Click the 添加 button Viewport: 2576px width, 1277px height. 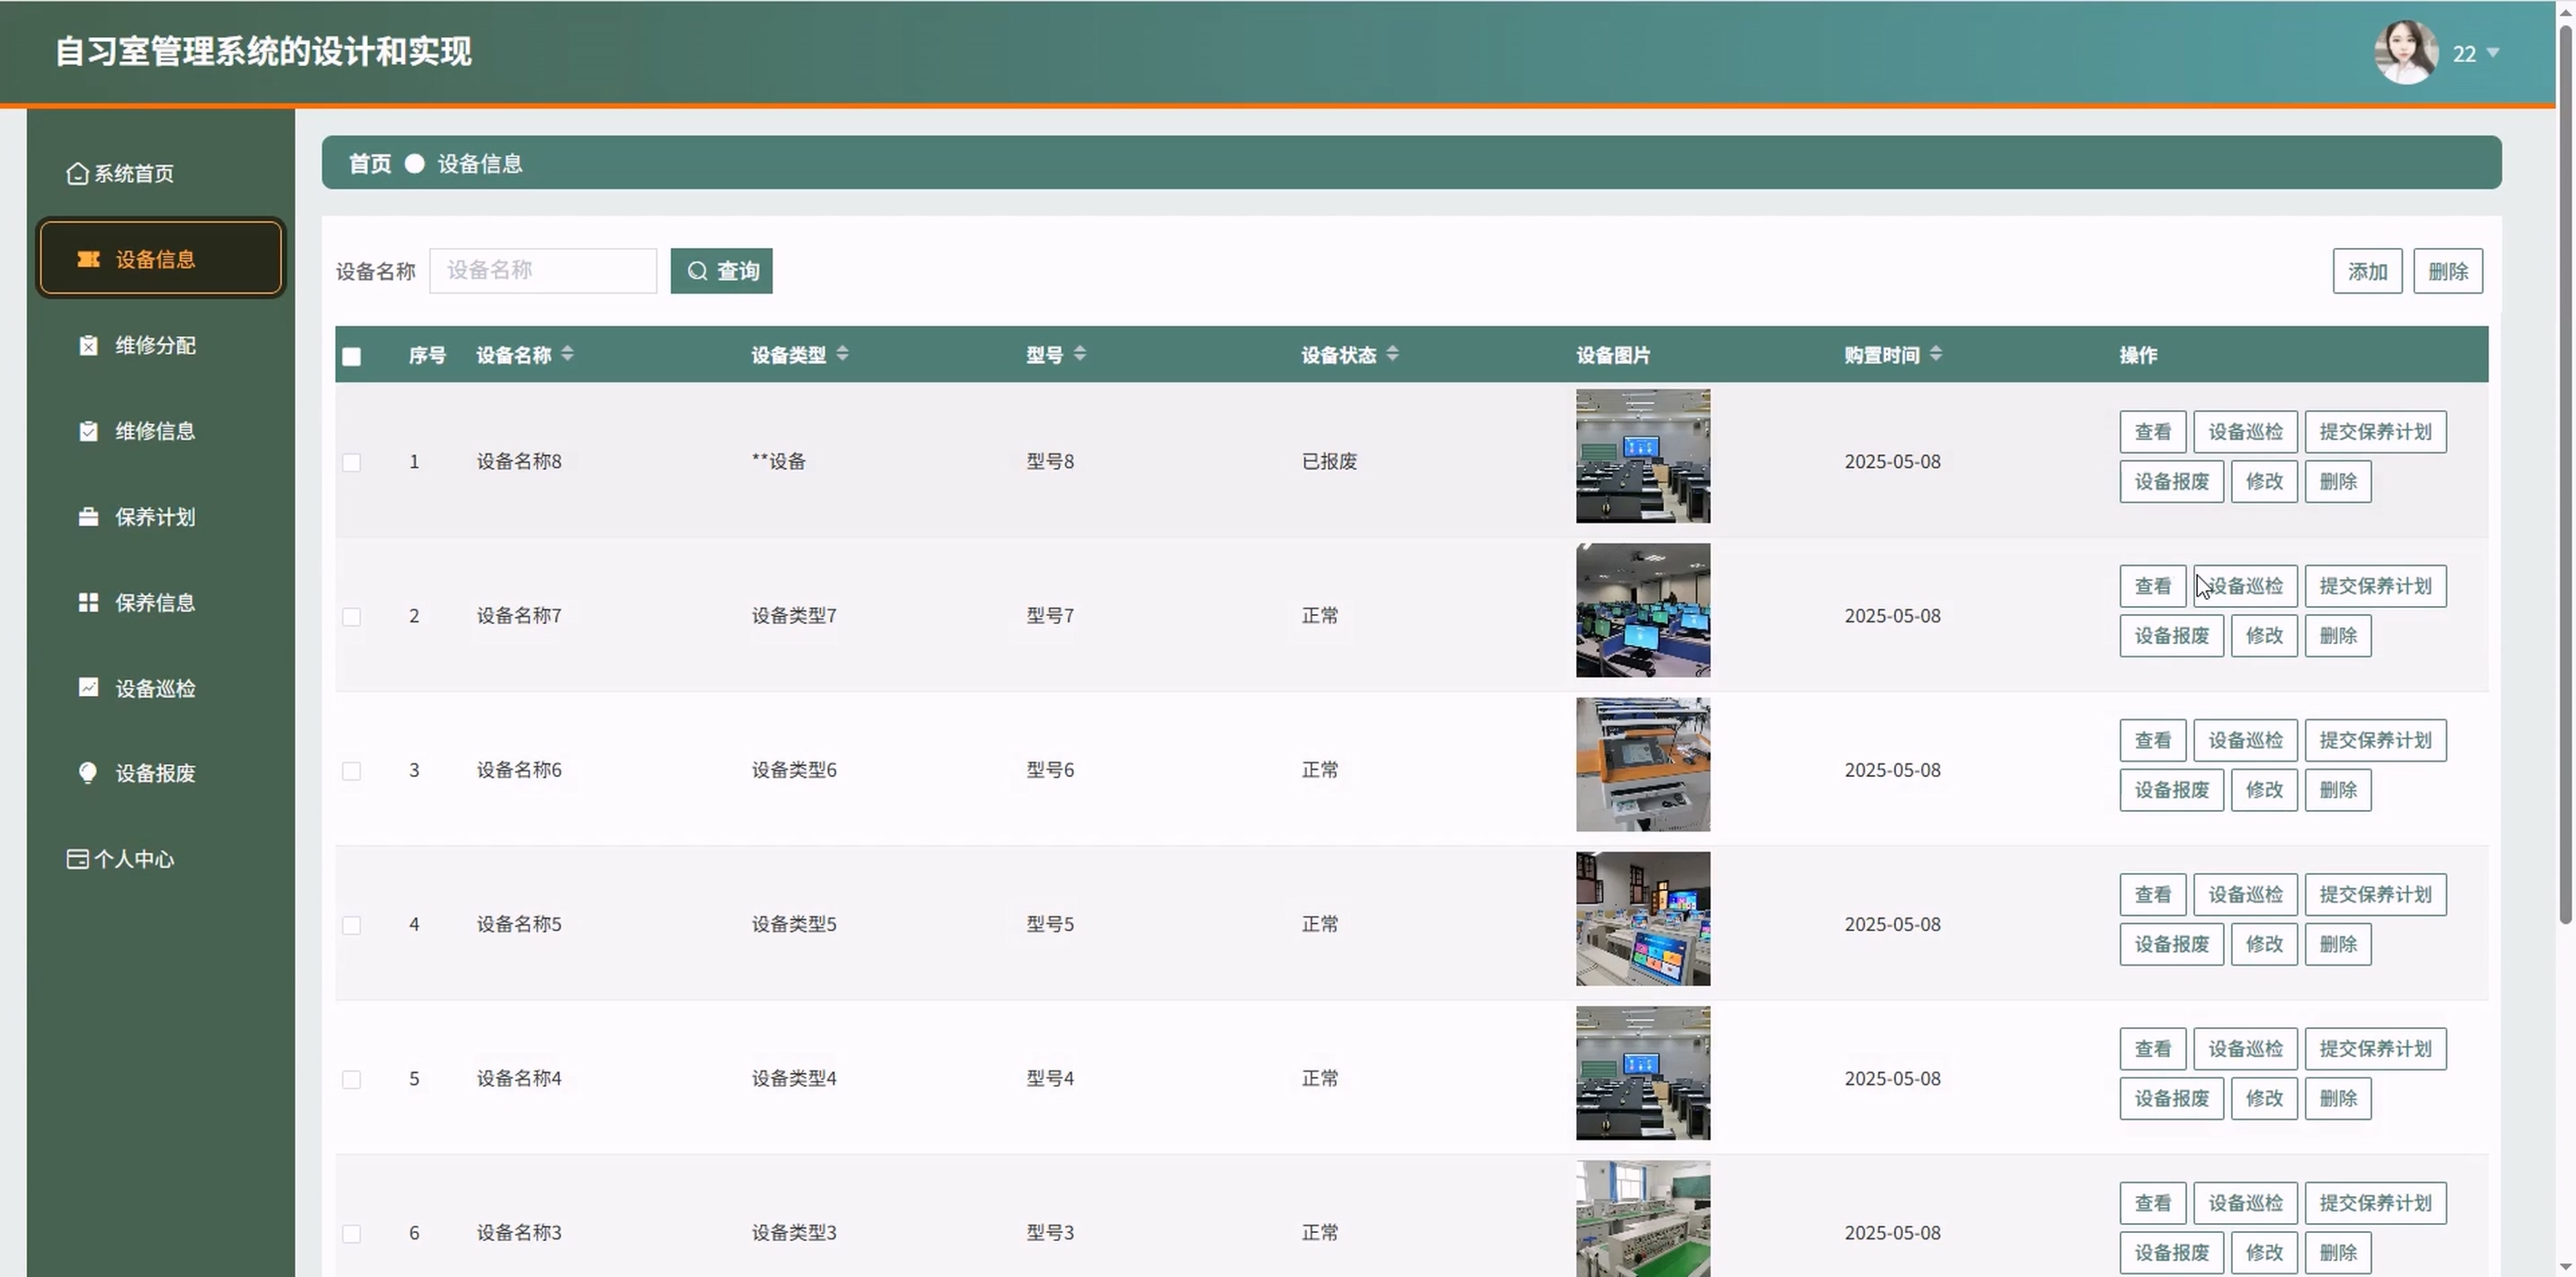coord(2367,271)
